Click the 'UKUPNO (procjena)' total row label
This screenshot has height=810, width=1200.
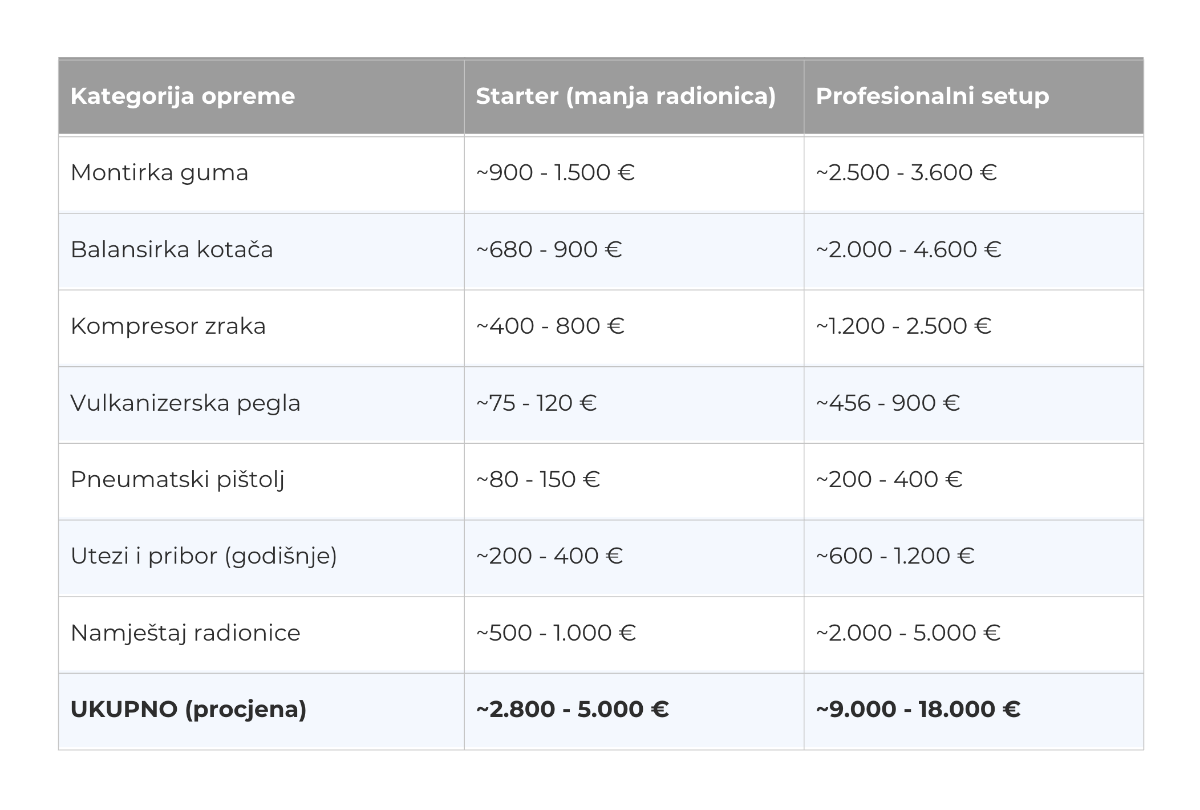click(x=188, y=710)
